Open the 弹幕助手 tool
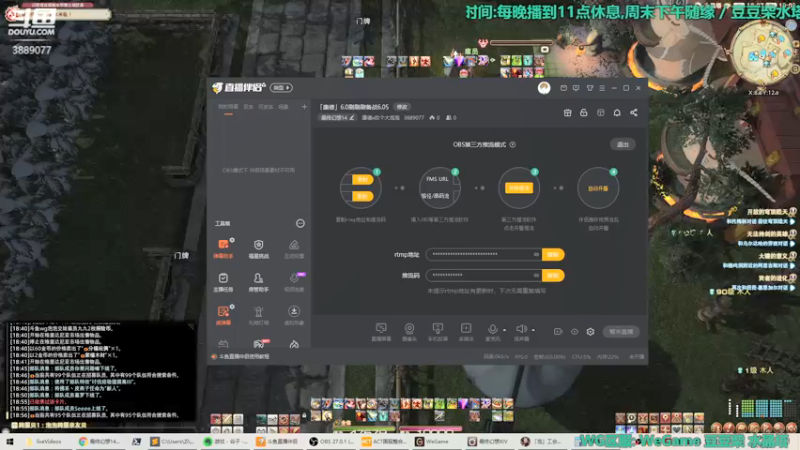The width and height of the screenshot is (800, 450). (223, 248)
